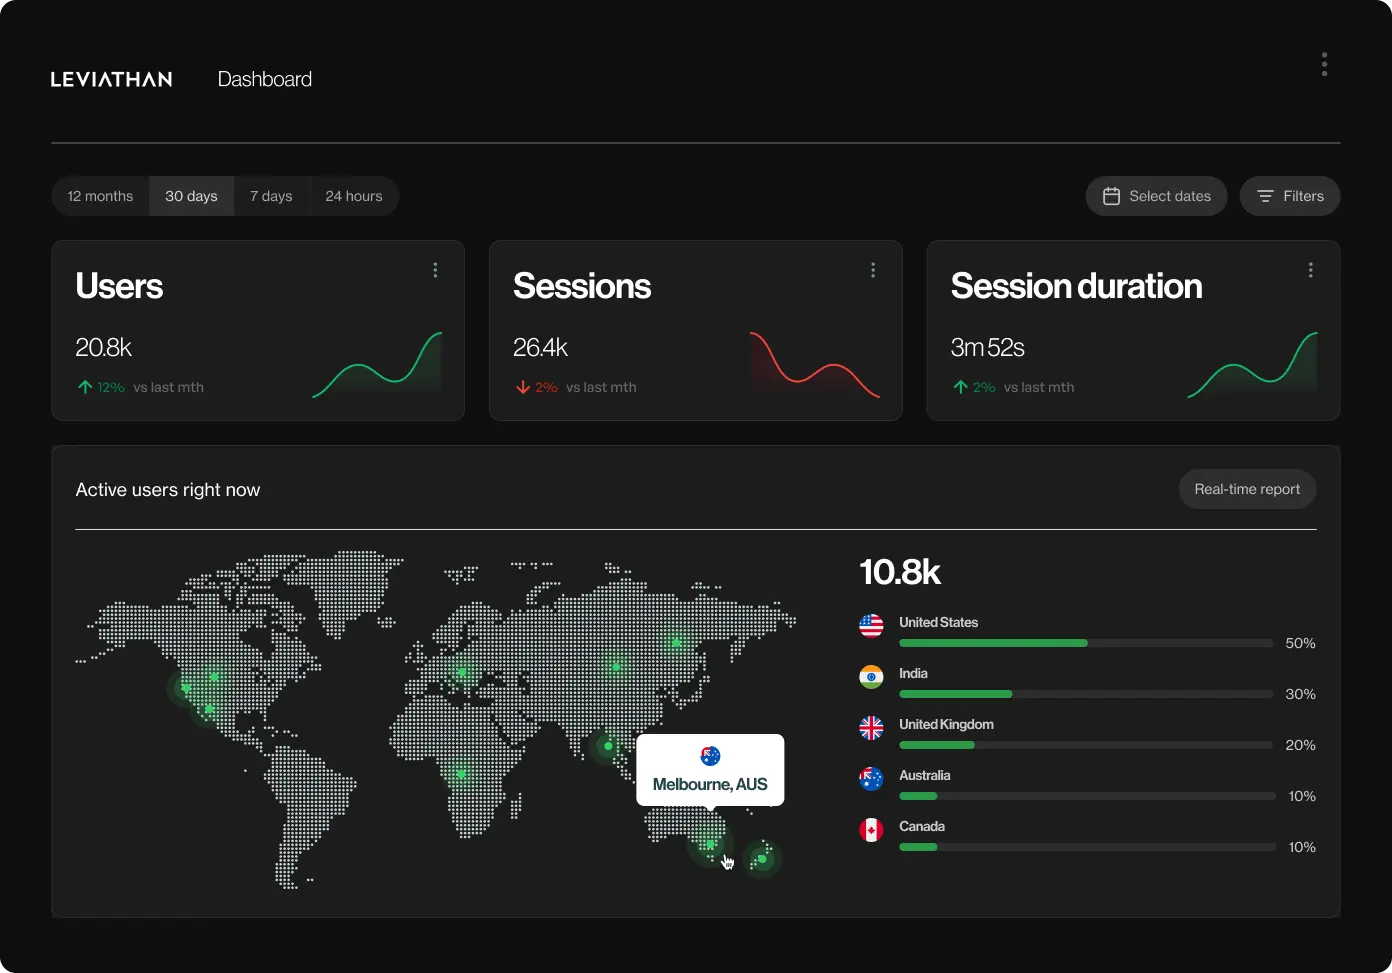Click the Australia flag in country list

click(x=871, y=779)
